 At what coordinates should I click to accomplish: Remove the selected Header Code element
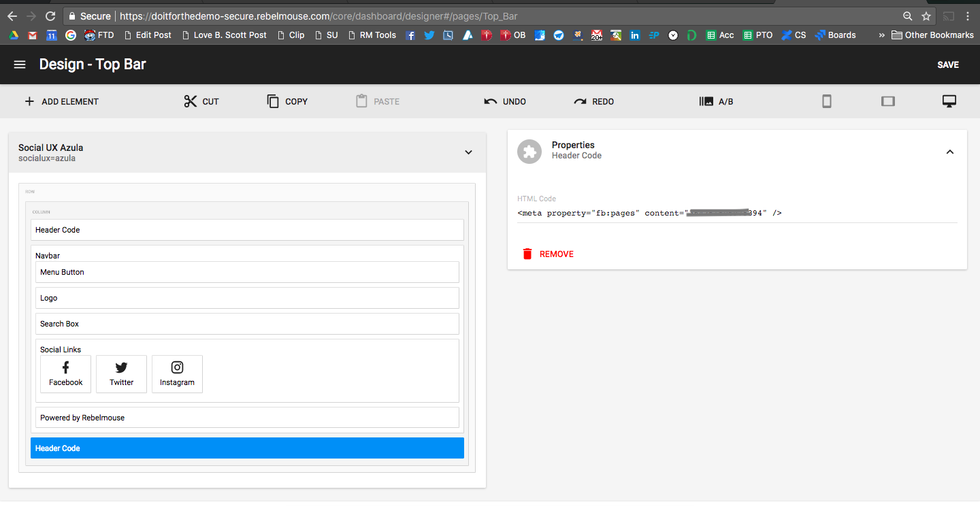[547, 254]
